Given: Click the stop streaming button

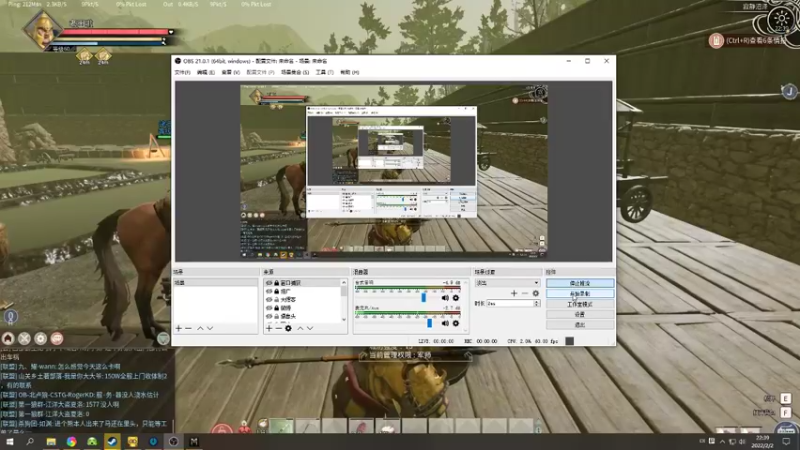Looking at the screenshot, I should pos(580,283).
